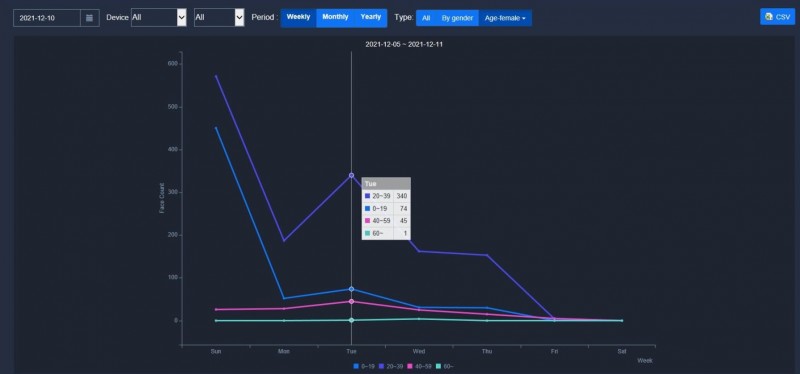Screen dimensions: 800x374
Task: Export data with the CSV button
Action: click(778, 17)
